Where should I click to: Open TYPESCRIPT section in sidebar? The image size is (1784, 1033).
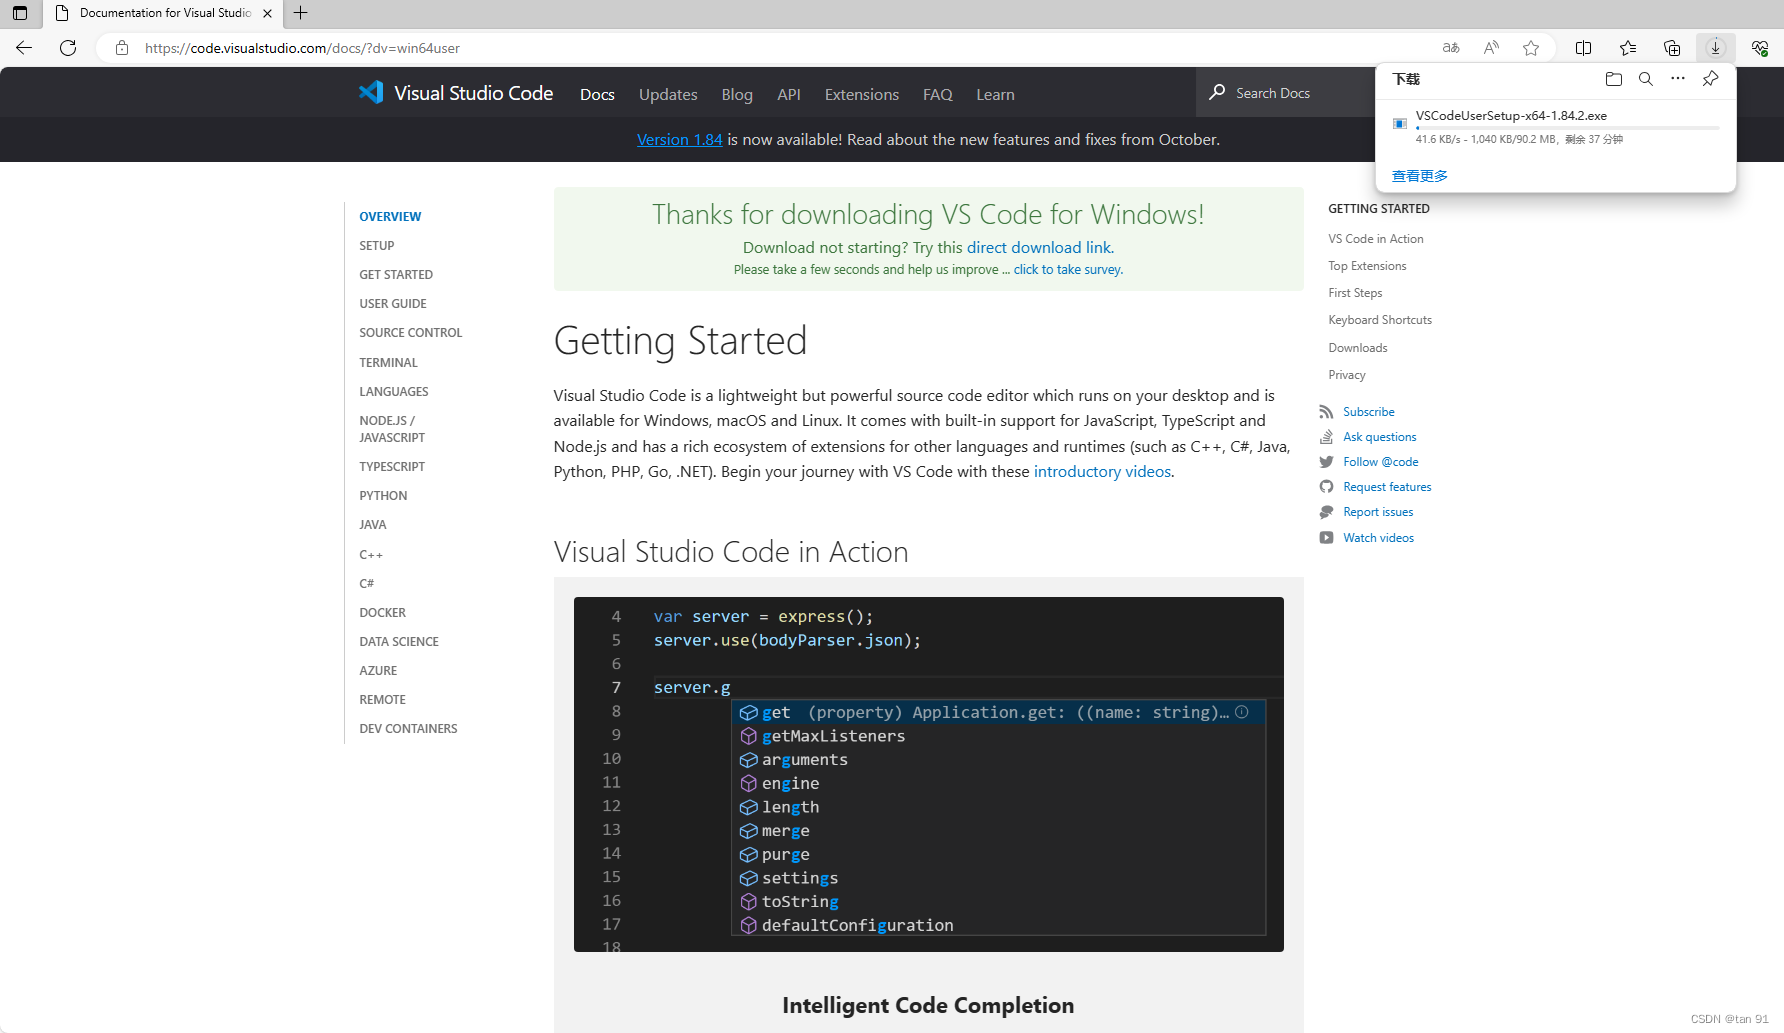point(392,467)
